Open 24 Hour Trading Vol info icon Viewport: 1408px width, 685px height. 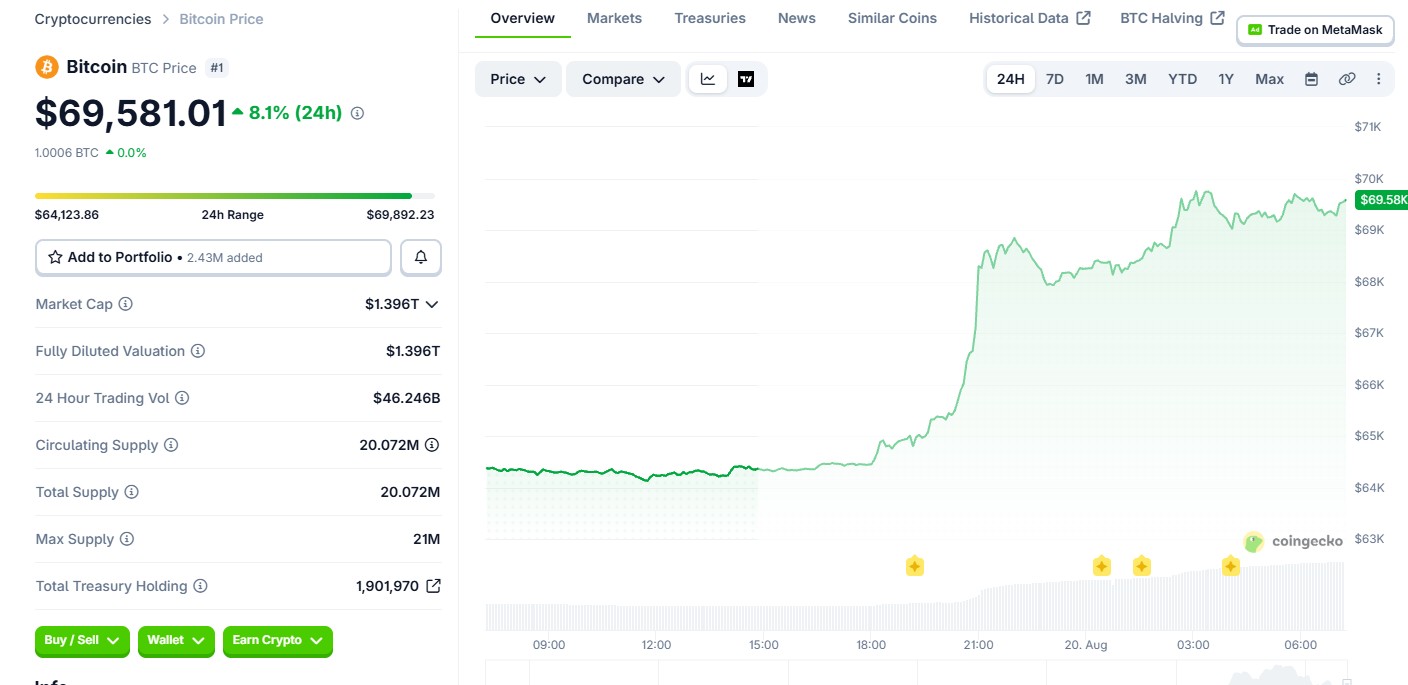point(182,398)
